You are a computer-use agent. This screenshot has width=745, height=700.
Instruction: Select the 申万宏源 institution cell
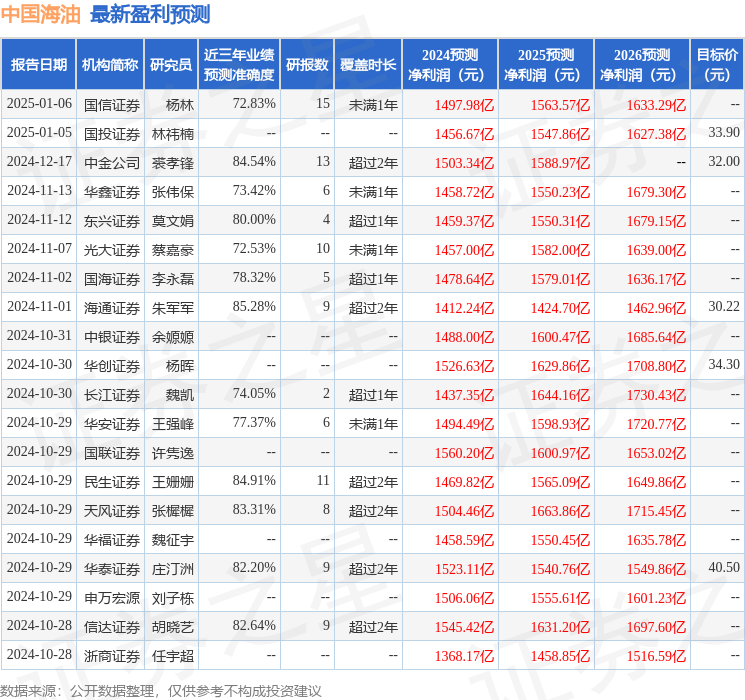[112, 597]
